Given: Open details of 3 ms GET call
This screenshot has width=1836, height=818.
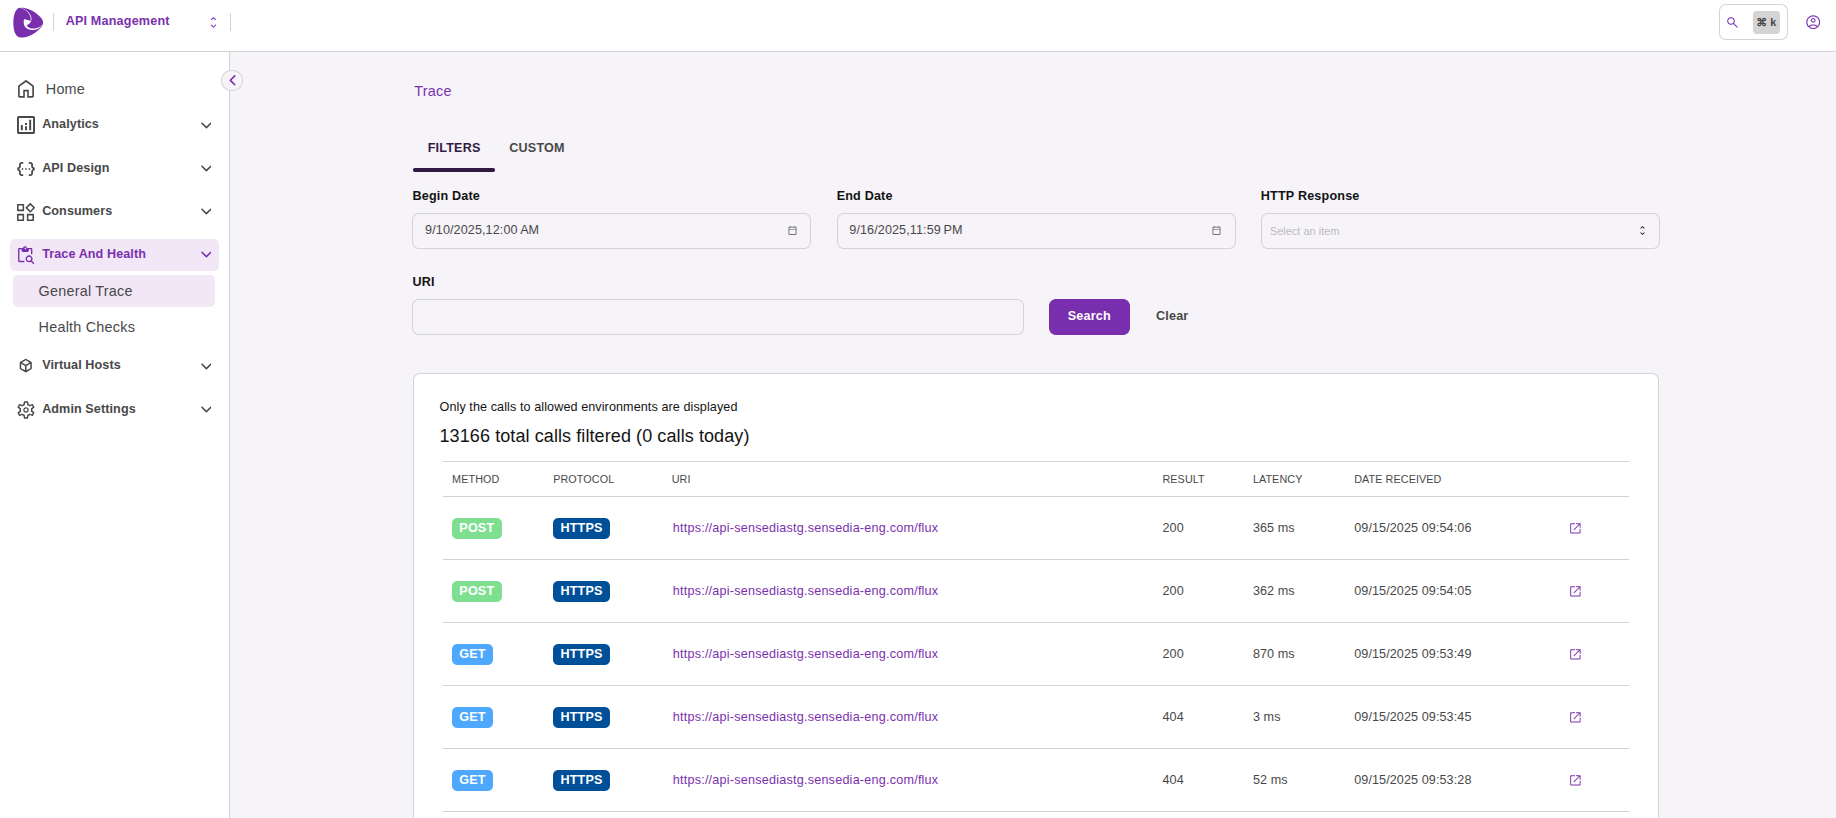Looking at the screenshot, I should pyautogui.click(x=1575, y=717).
